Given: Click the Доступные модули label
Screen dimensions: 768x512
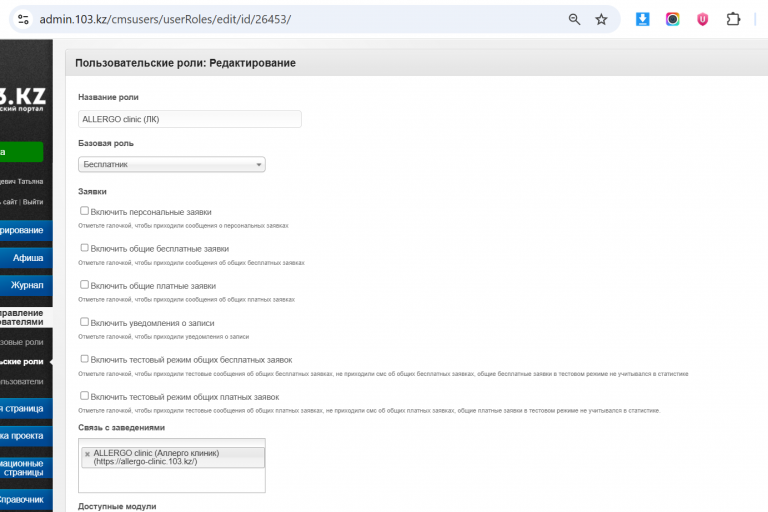Looking at the screenshot, I should pyautogui.click(x=117, y=507).
